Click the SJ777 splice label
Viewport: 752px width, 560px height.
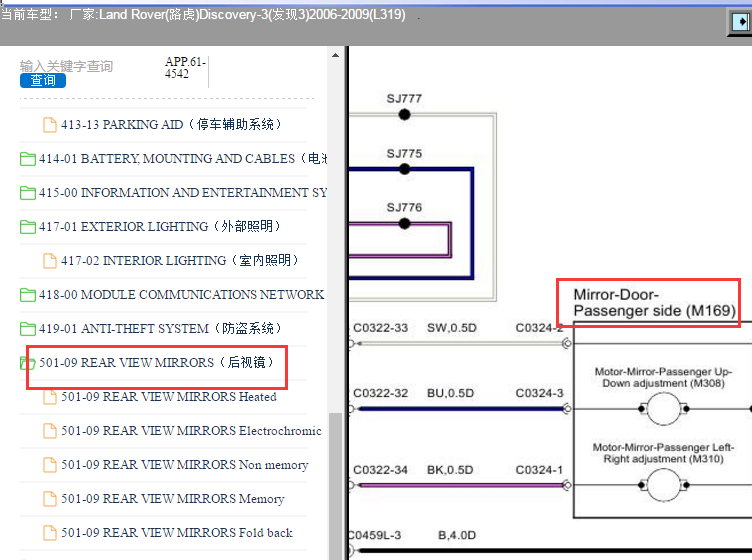click(404, 99)
